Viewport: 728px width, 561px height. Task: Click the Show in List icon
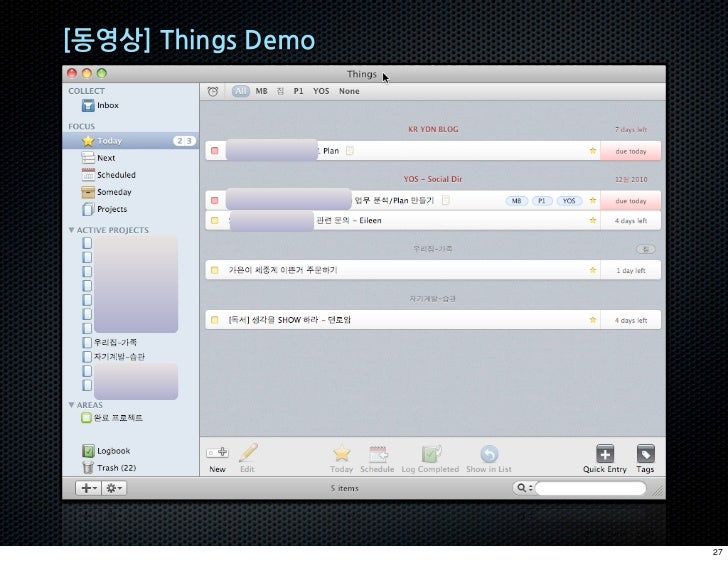489,454
